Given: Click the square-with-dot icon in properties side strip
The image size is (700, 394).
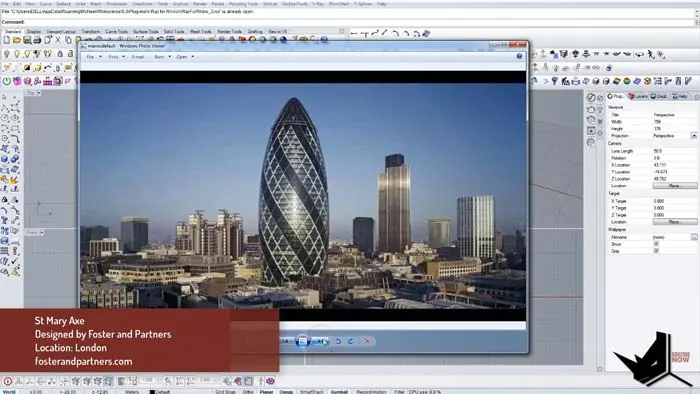Looking at the screenshot, I should click(592, 131).
